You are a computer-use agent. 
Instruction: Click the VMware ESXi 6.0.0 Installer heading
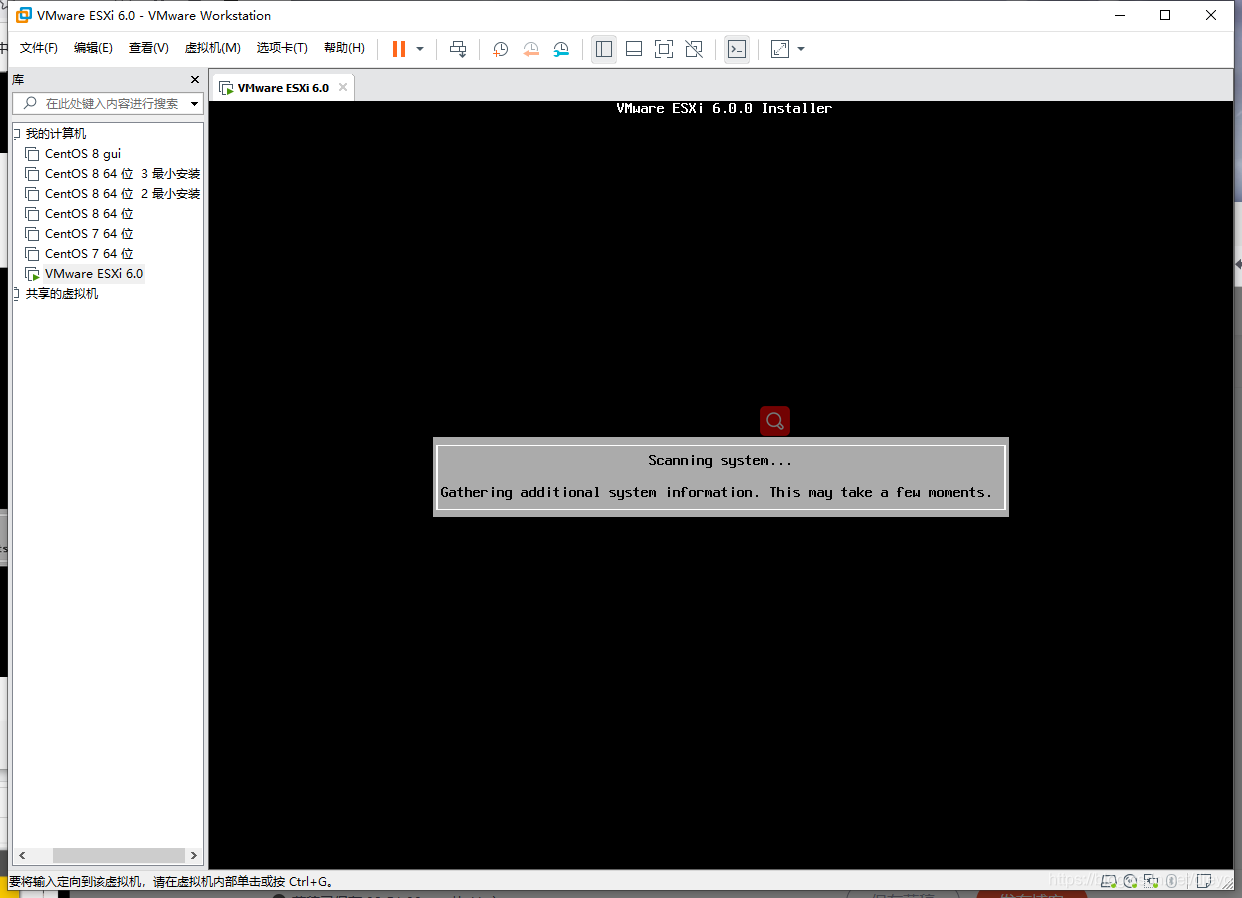pos(724,108)
